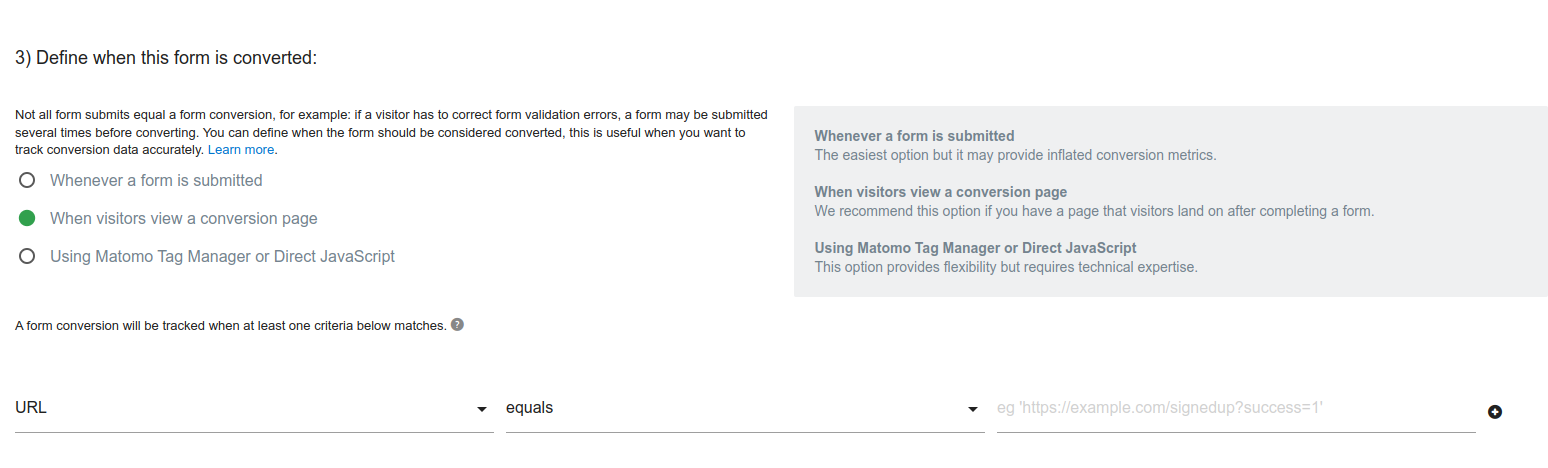Click the arrow beside the equals dropdown
Screen dimensions: 1548x468
[x=973, y=409]
